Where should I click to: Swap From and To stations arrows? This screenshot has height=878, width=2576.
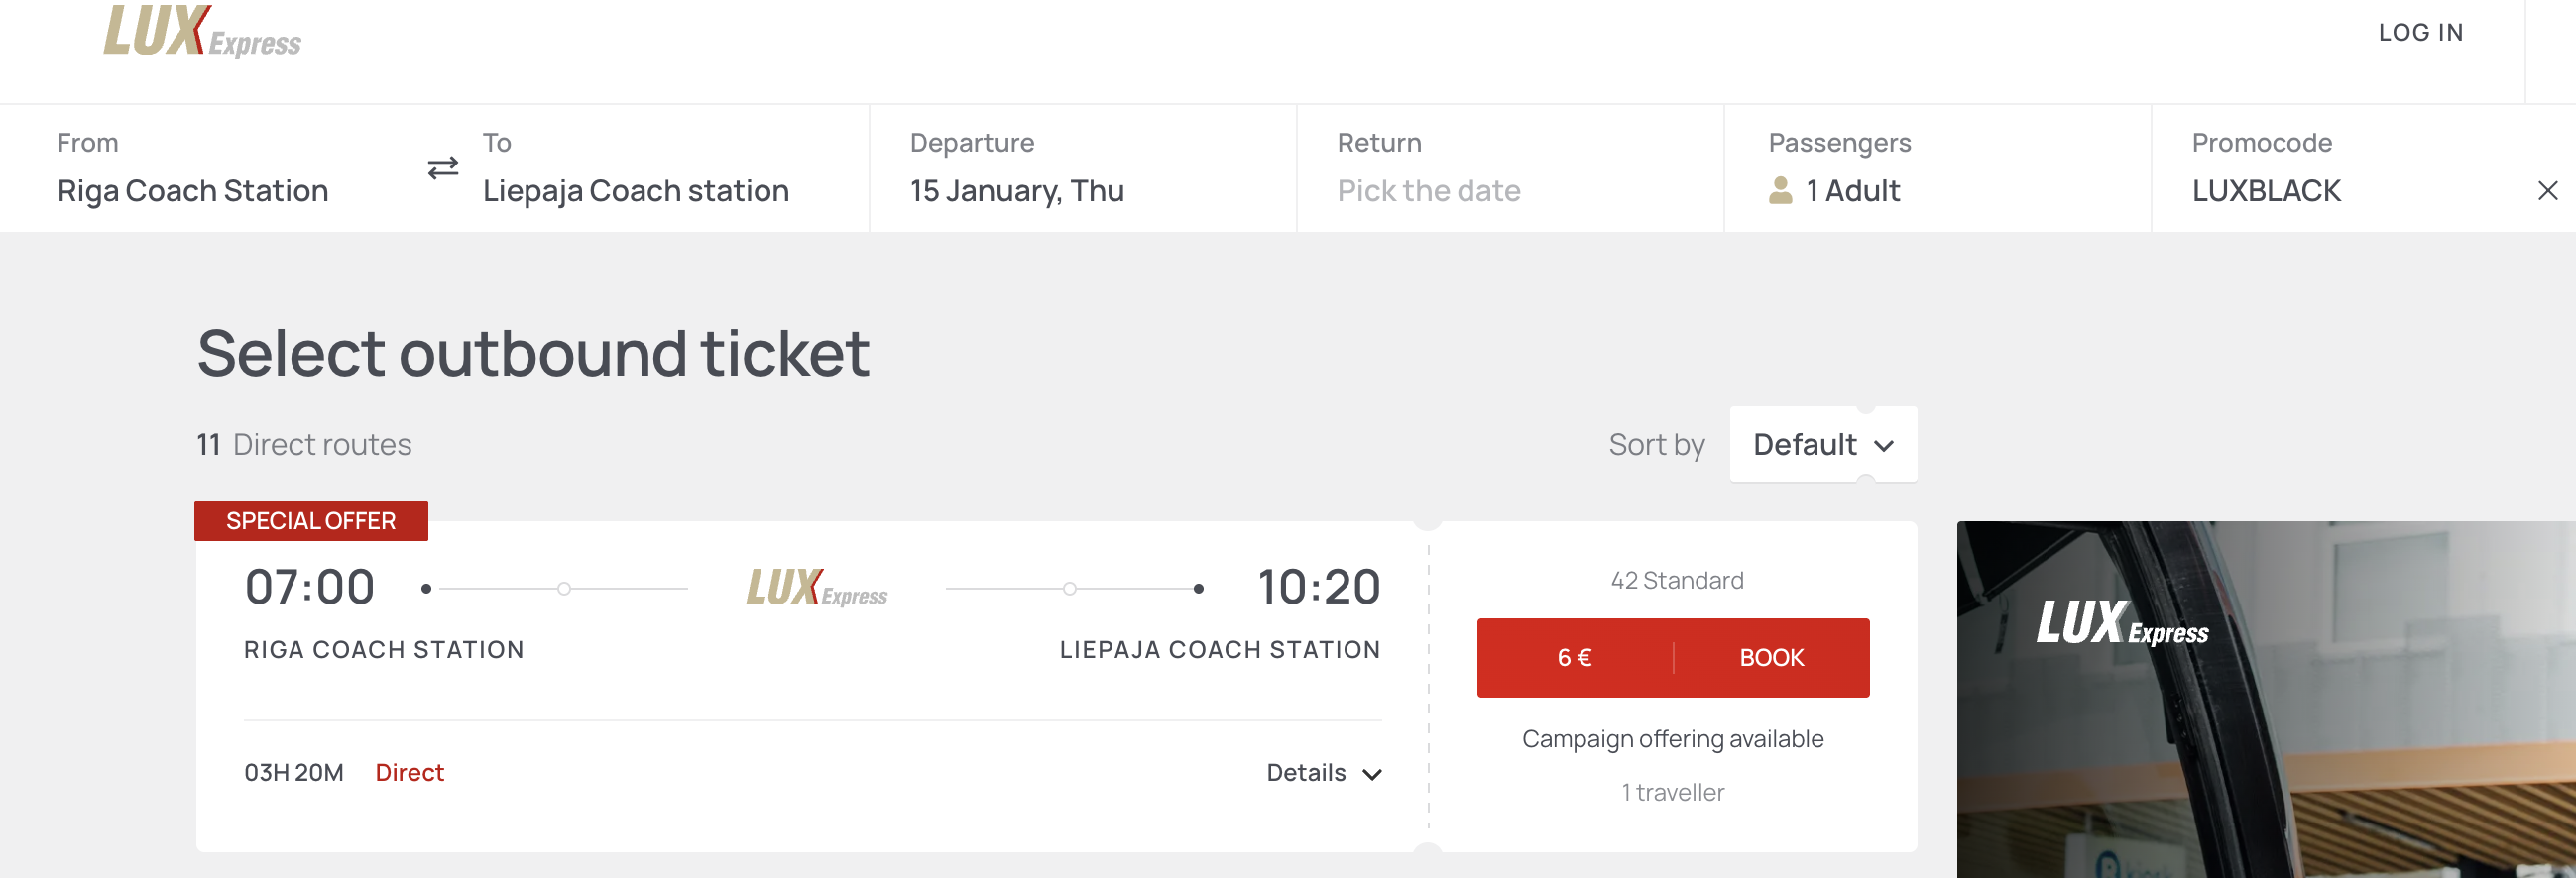coord(443,167)
